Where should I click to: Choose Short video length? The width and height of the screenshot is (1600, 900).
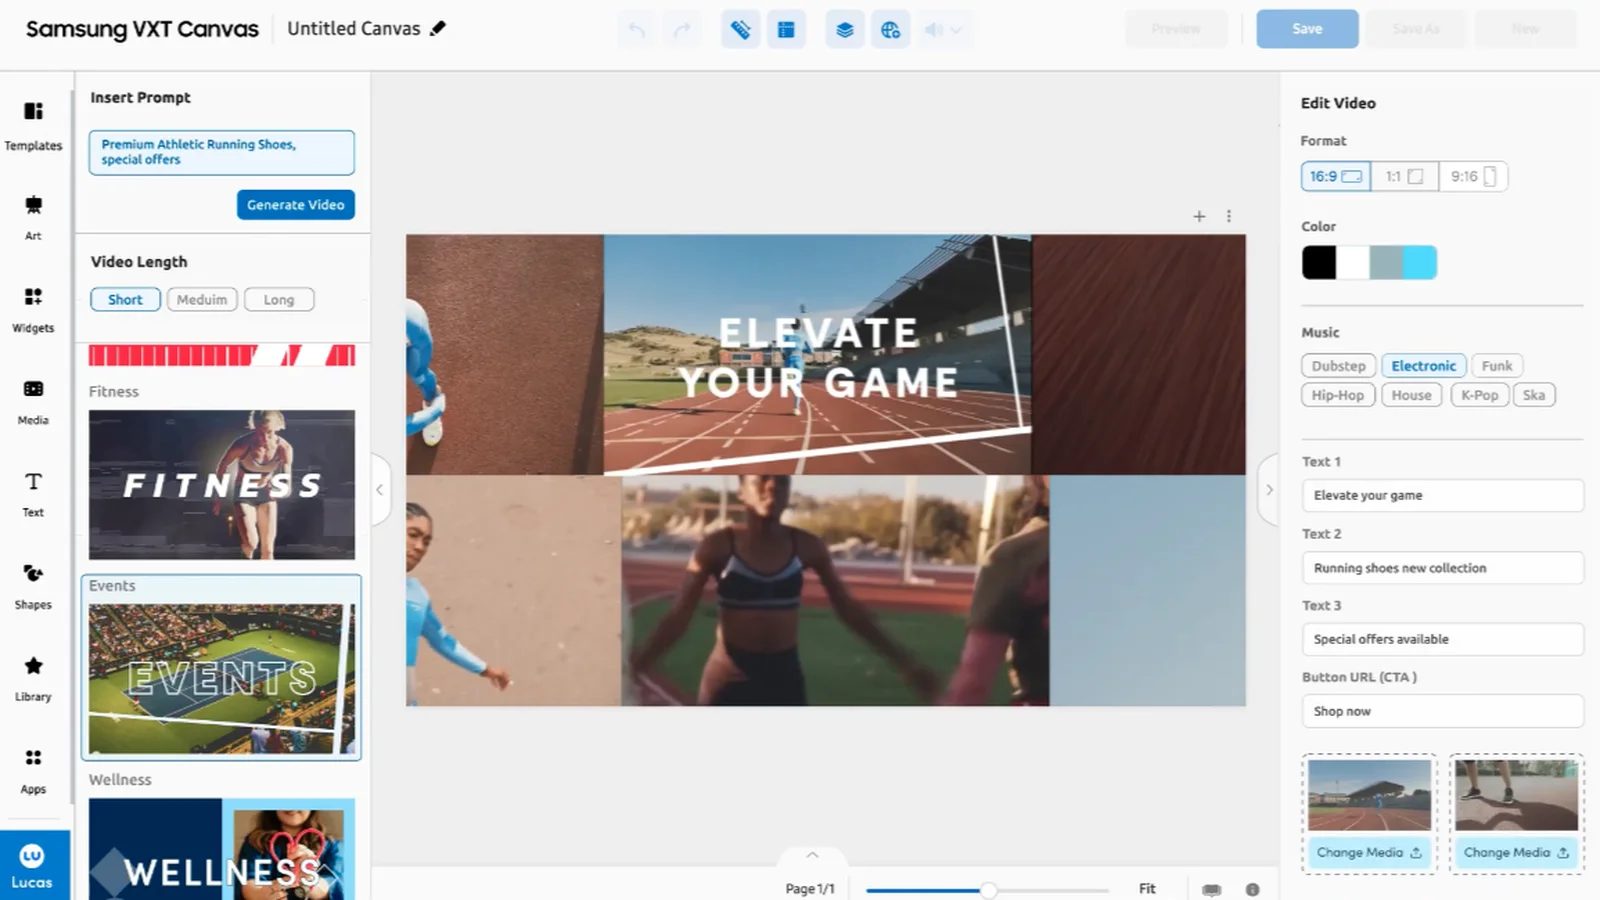point(125,299)
